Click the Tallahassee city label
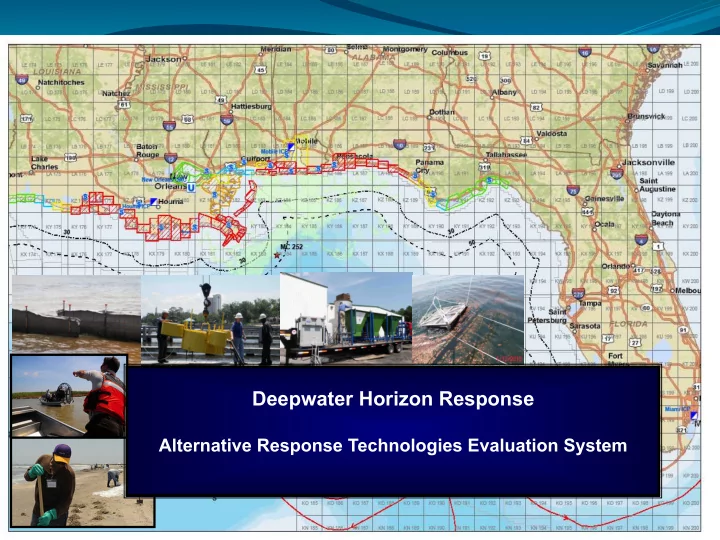This screenshot has width=720, height=540. coord(506,155)
